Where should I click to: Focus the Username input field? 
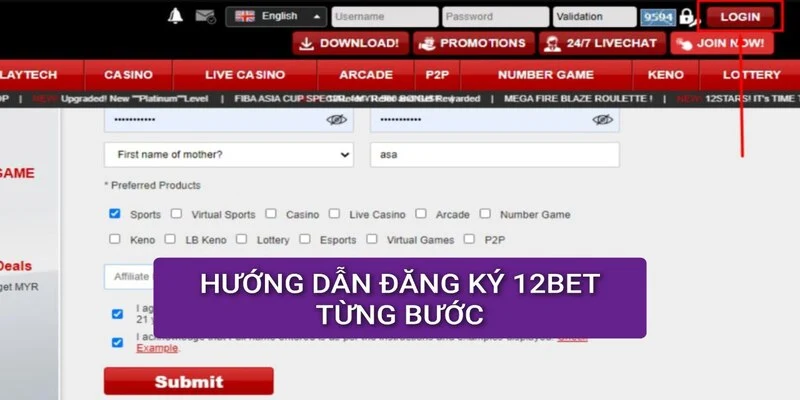click(x=385, y=17)
